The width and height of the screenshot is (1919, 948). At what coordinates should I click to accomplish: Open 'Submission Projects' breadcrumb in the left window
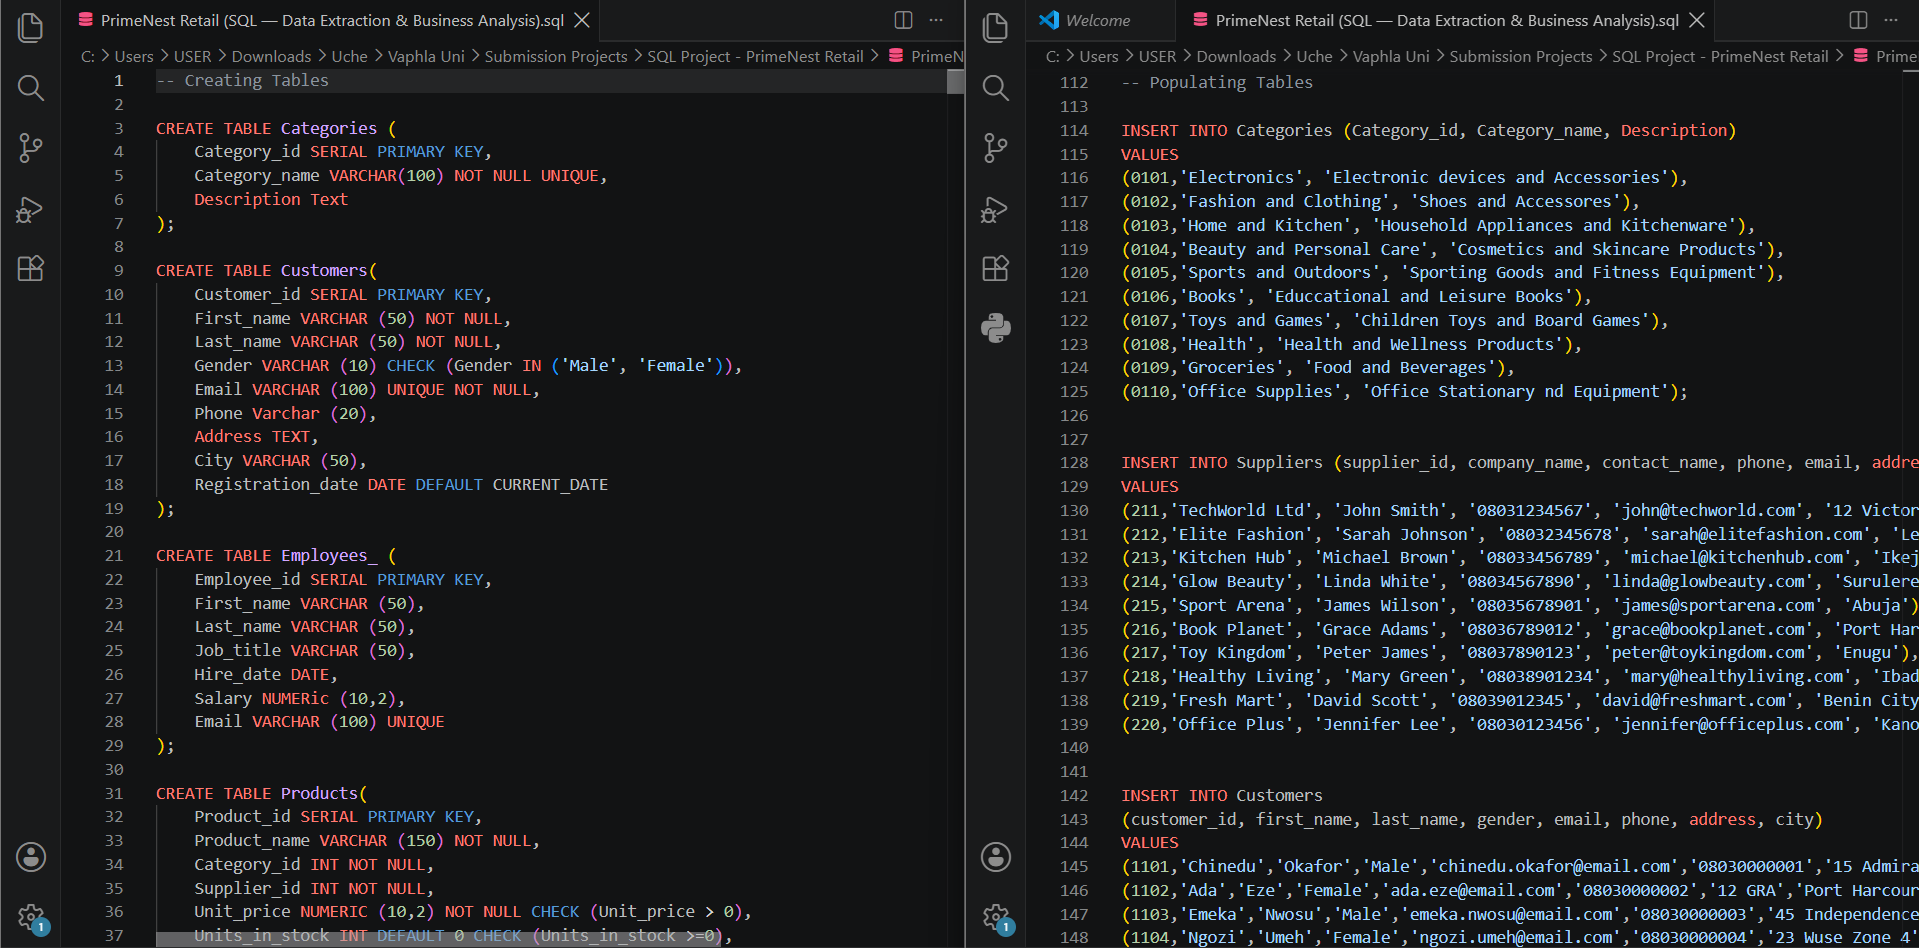[x=556, y=57]
